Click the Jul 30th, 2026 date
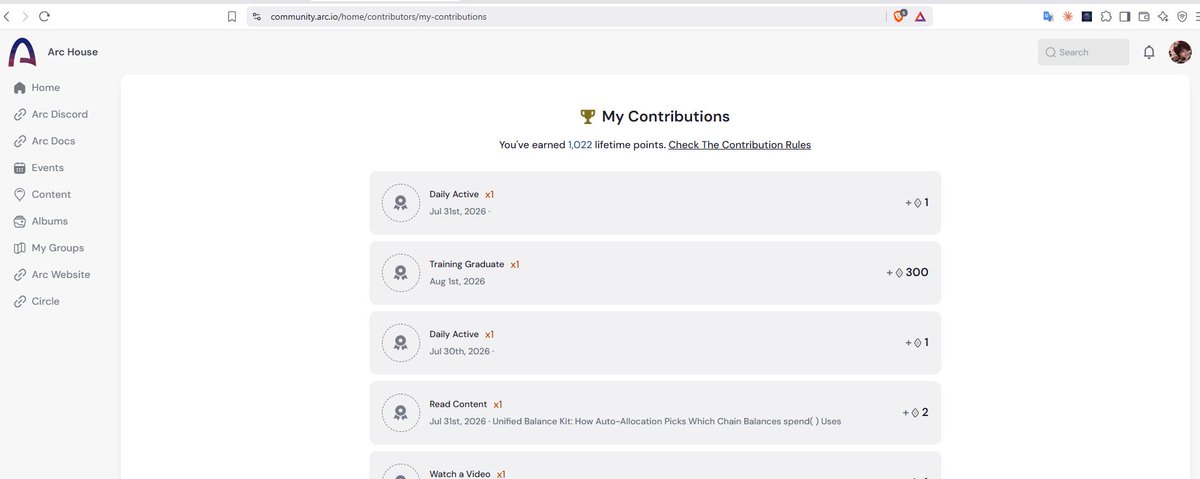1200x479 pixels. tap(460, 352)
